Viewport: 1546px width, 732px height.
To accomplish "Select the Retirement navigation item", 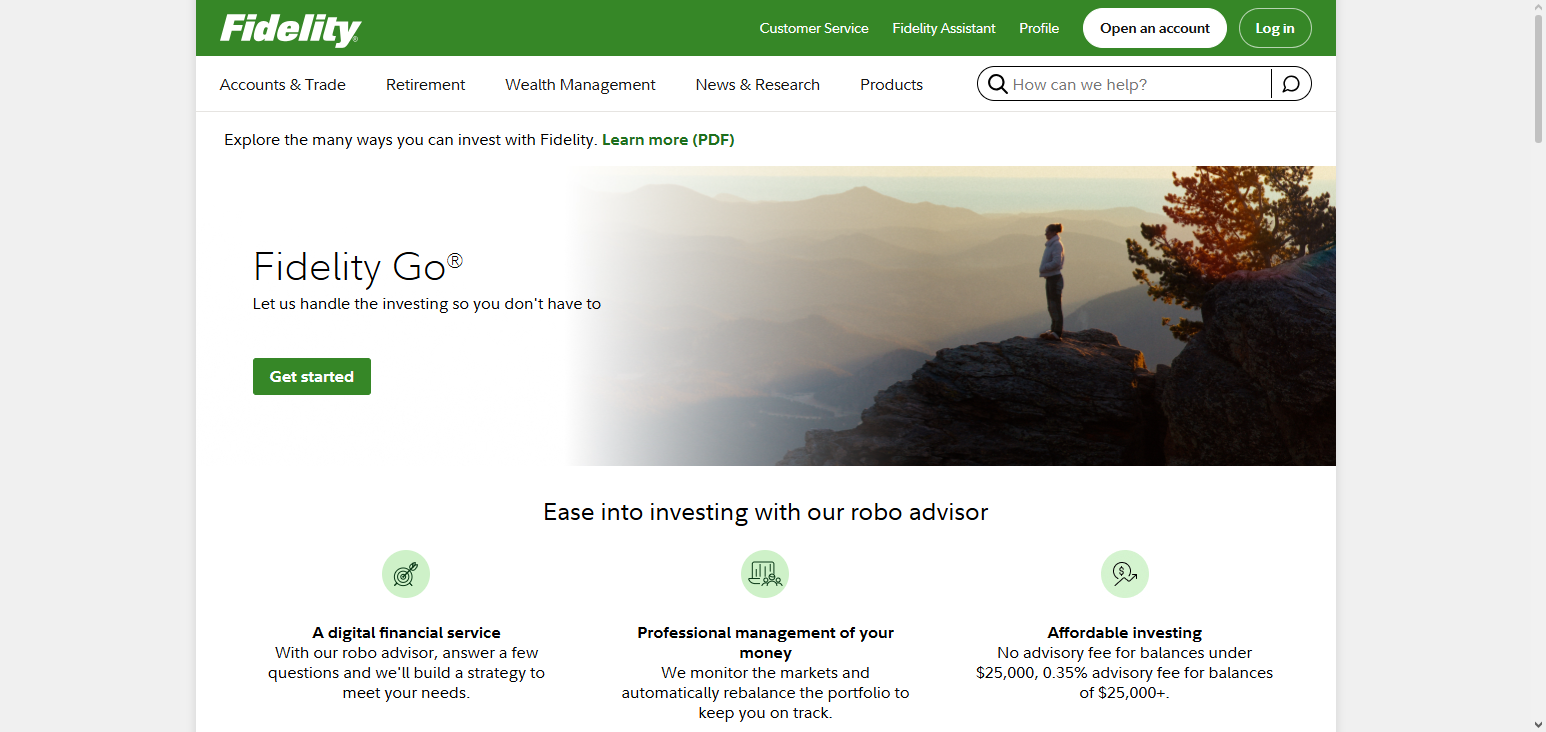I will [425, 84].
